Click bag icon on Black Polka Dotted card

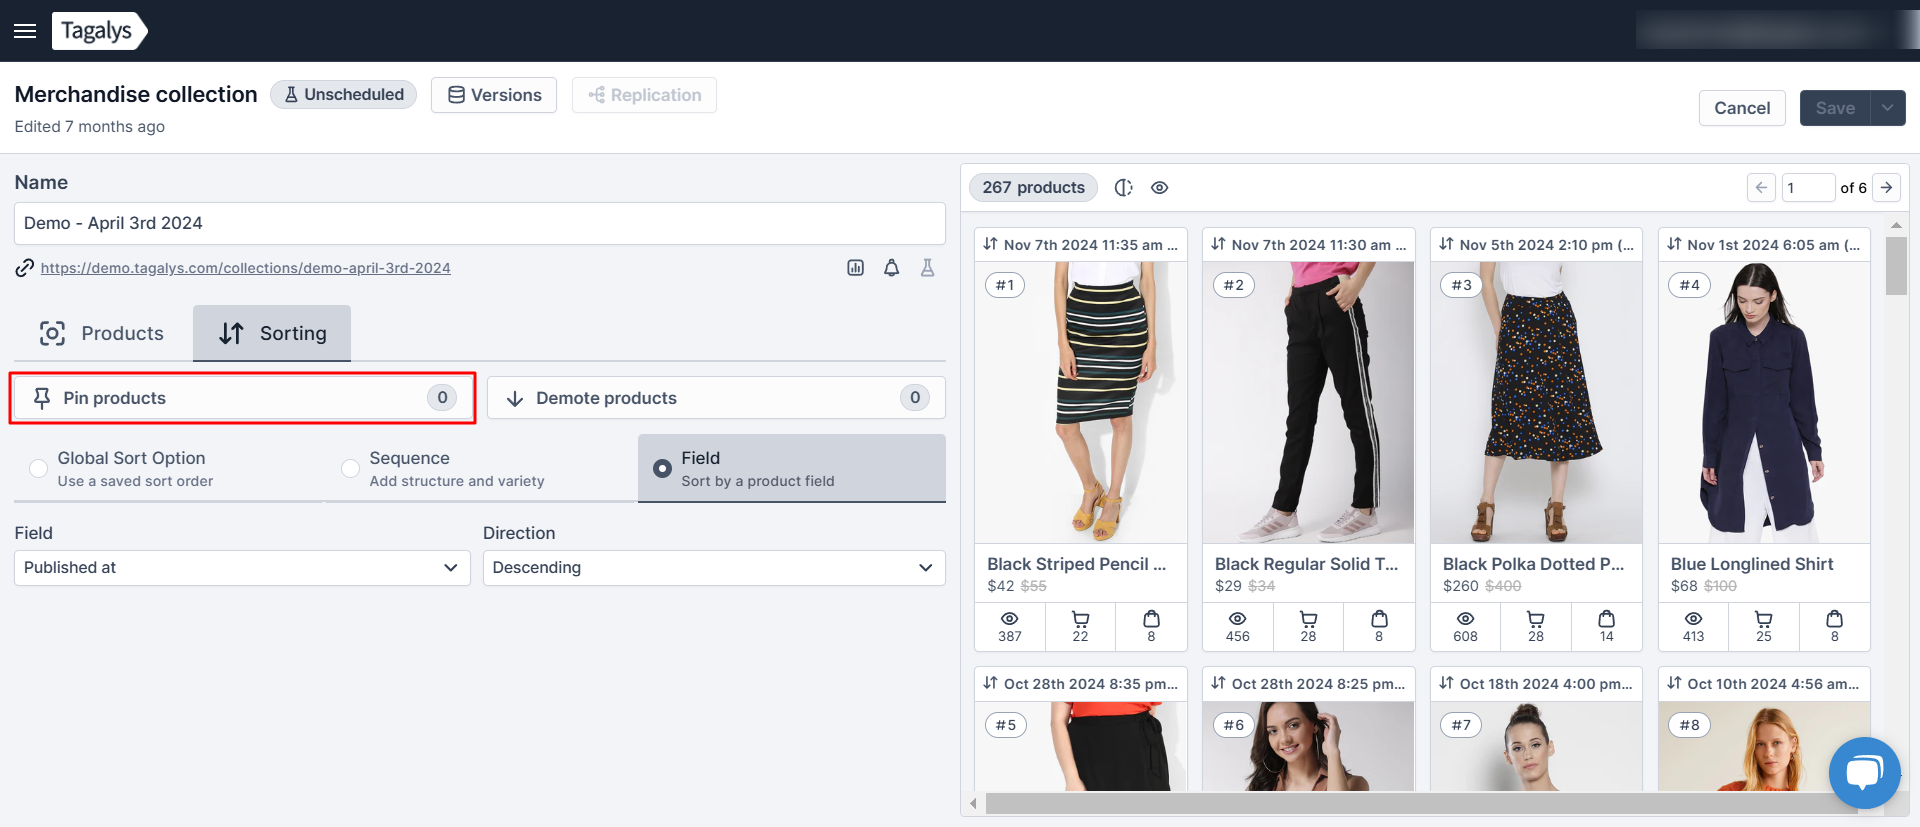point(1606,619)
